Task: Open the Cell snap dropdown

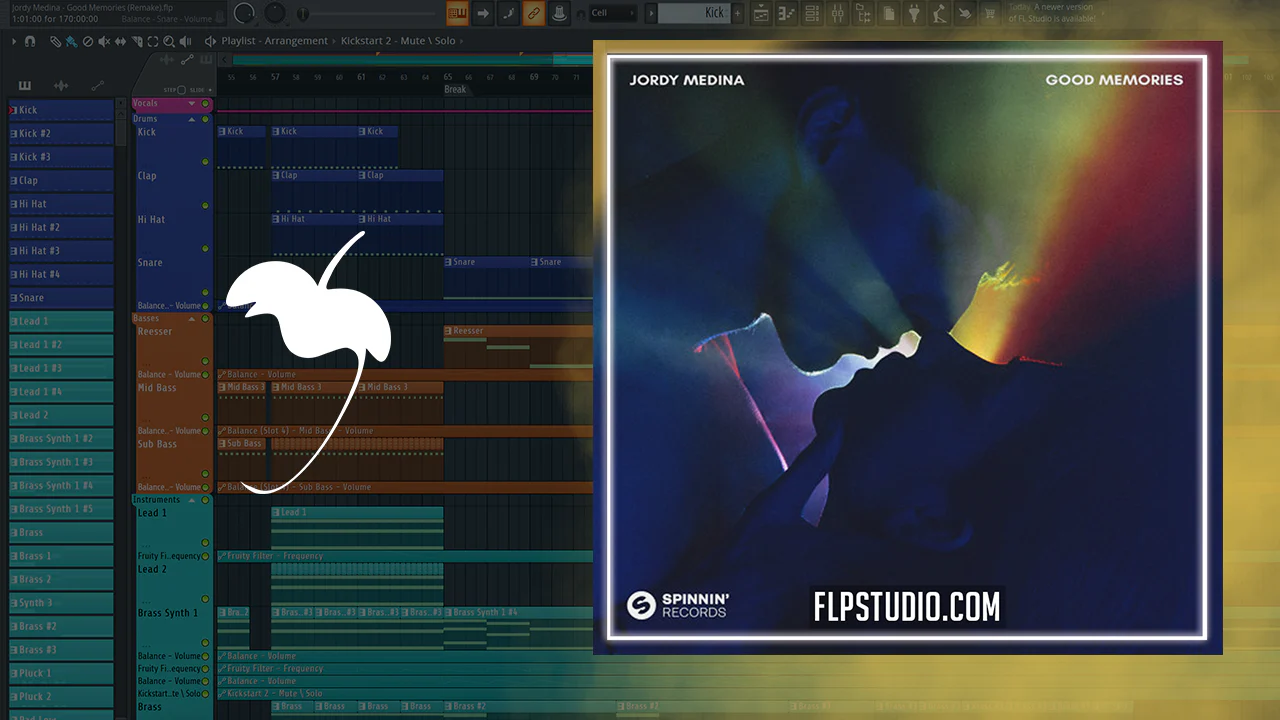Action: click(x=614, y=13)
